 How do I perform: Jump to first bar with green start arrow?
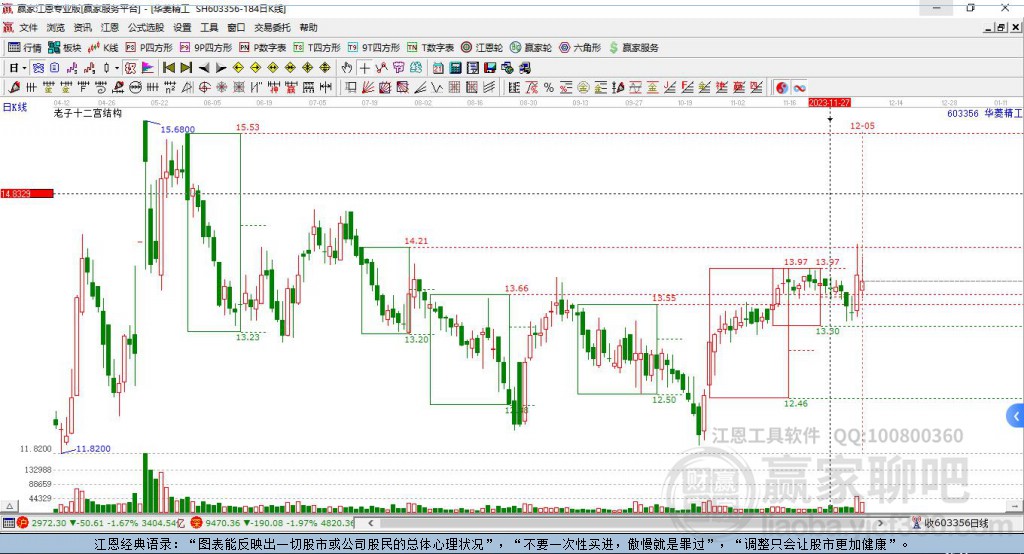pos(168,68)
